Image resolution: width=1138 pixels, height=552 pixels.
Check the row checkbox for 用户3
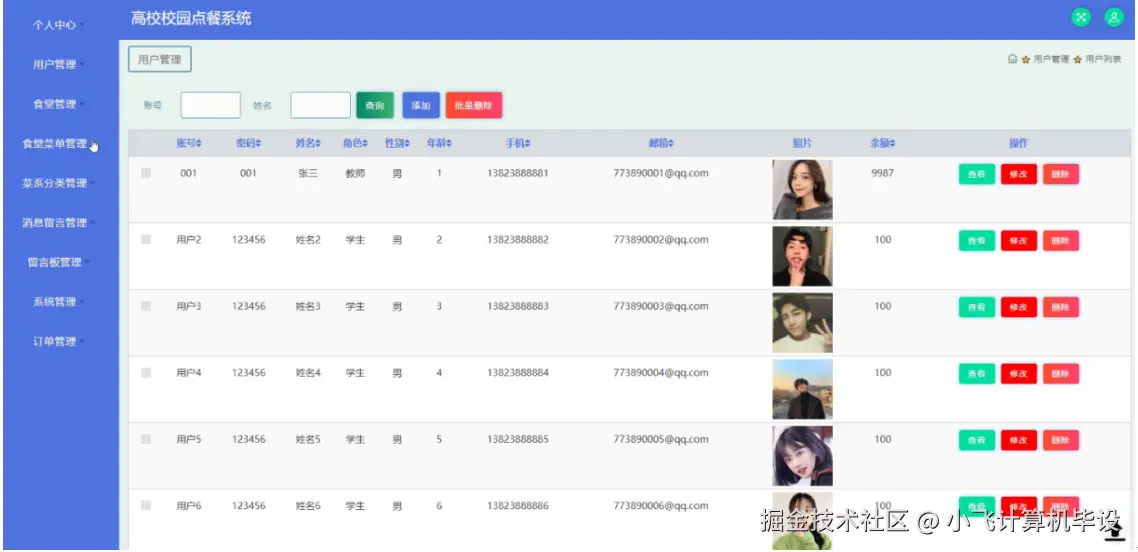point(146,306)
